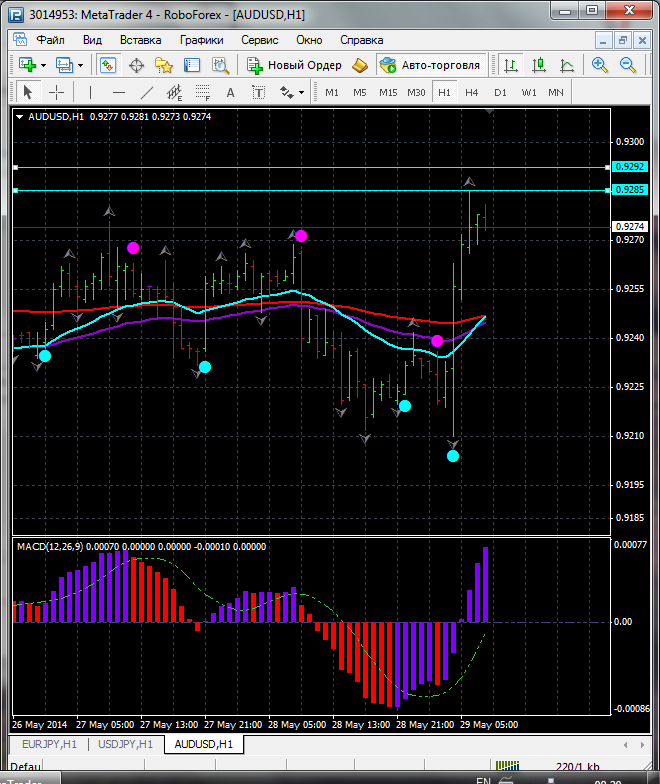The height and width of the screenshot is (784, 660).
Task: Click the zoom out magnifier icon
Action: tap(629, 65)
